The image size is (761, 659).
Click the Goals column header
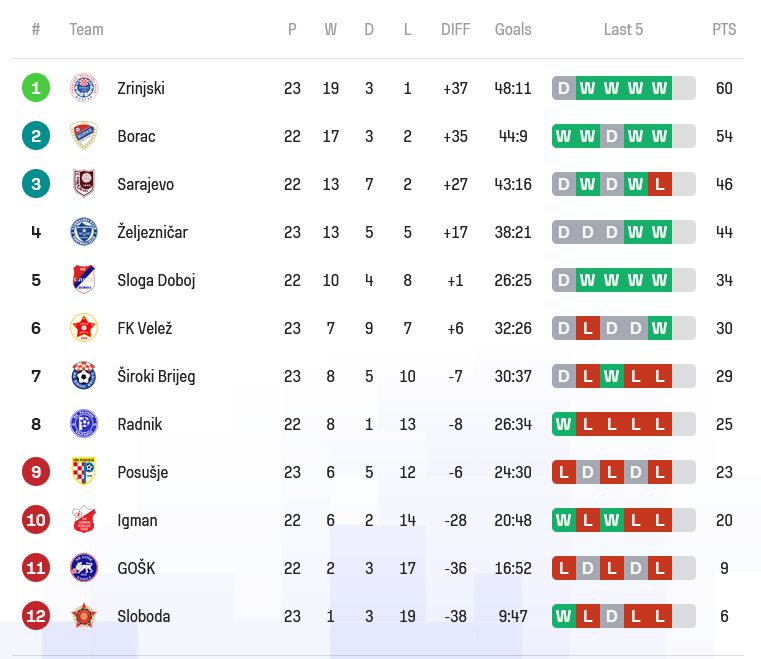tap(513, 30)
